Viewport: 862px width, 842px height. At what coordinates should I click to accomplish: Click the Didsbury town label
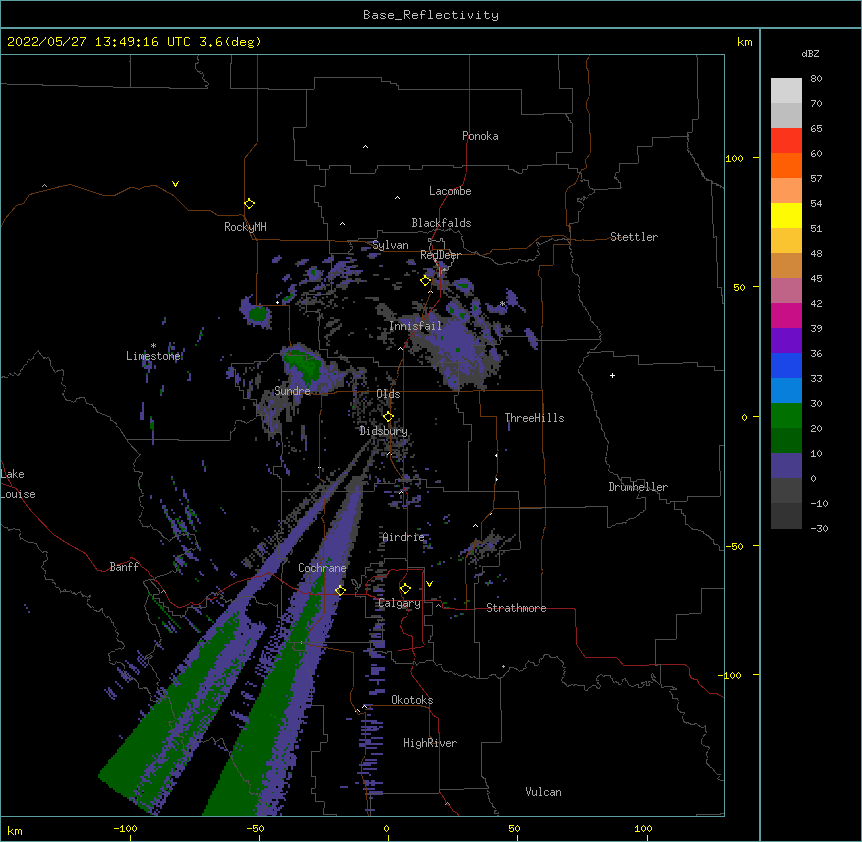384,431
